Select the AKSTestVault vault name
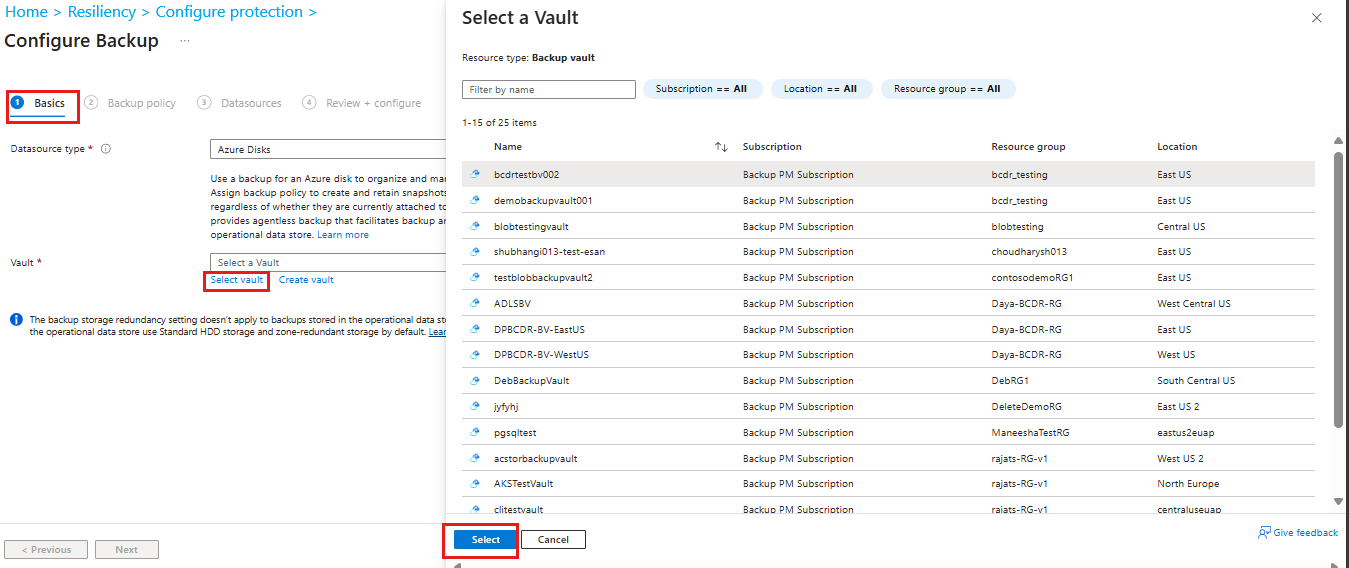 [x=523, y=484]
